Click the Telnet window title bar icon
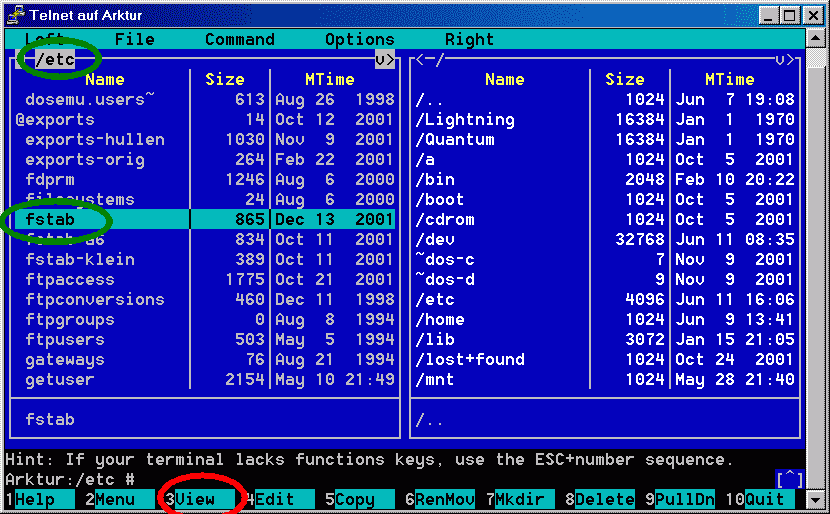This screenshot has height=514, width=830. pos(16,15)
